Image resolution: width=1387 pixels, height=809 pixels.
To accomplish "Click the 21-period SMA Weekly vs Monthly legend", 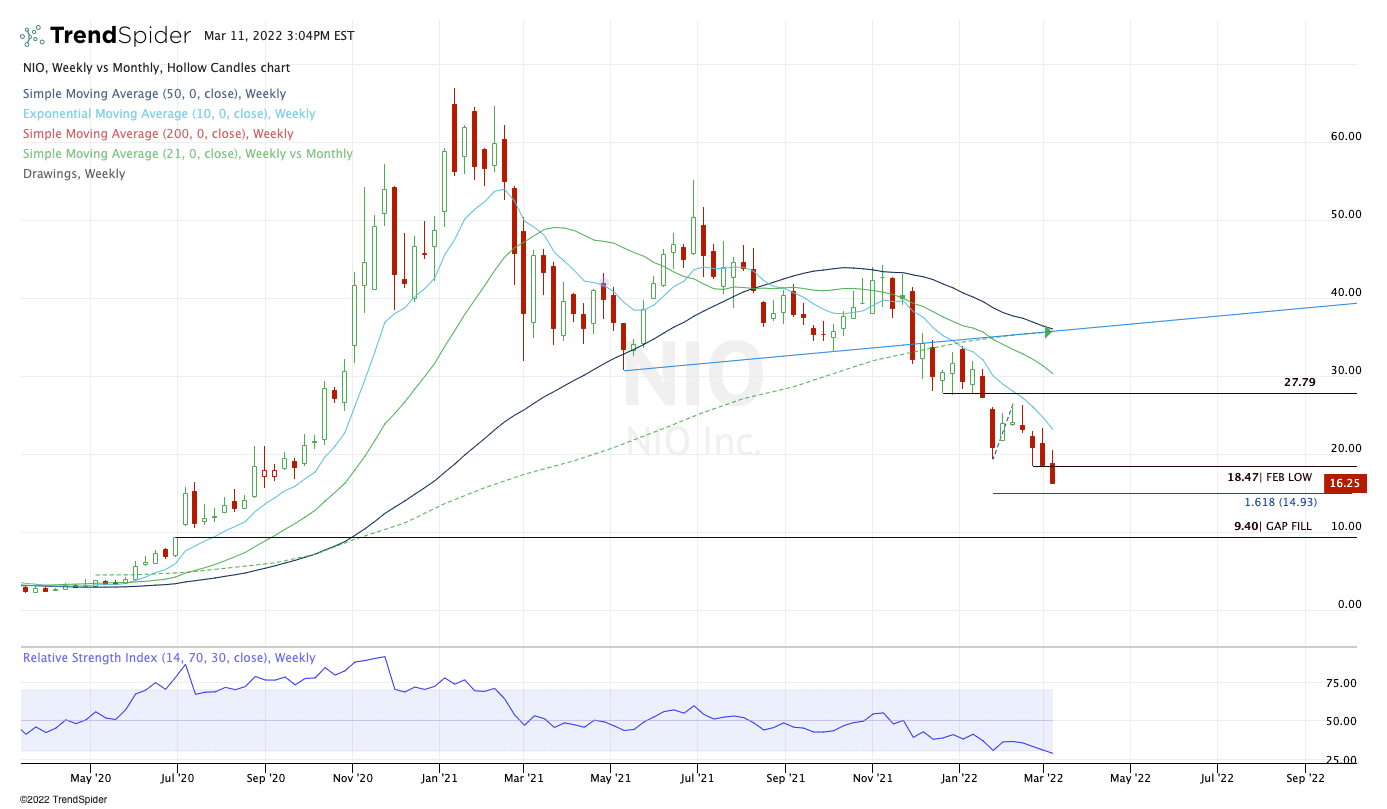I will 188,154.
